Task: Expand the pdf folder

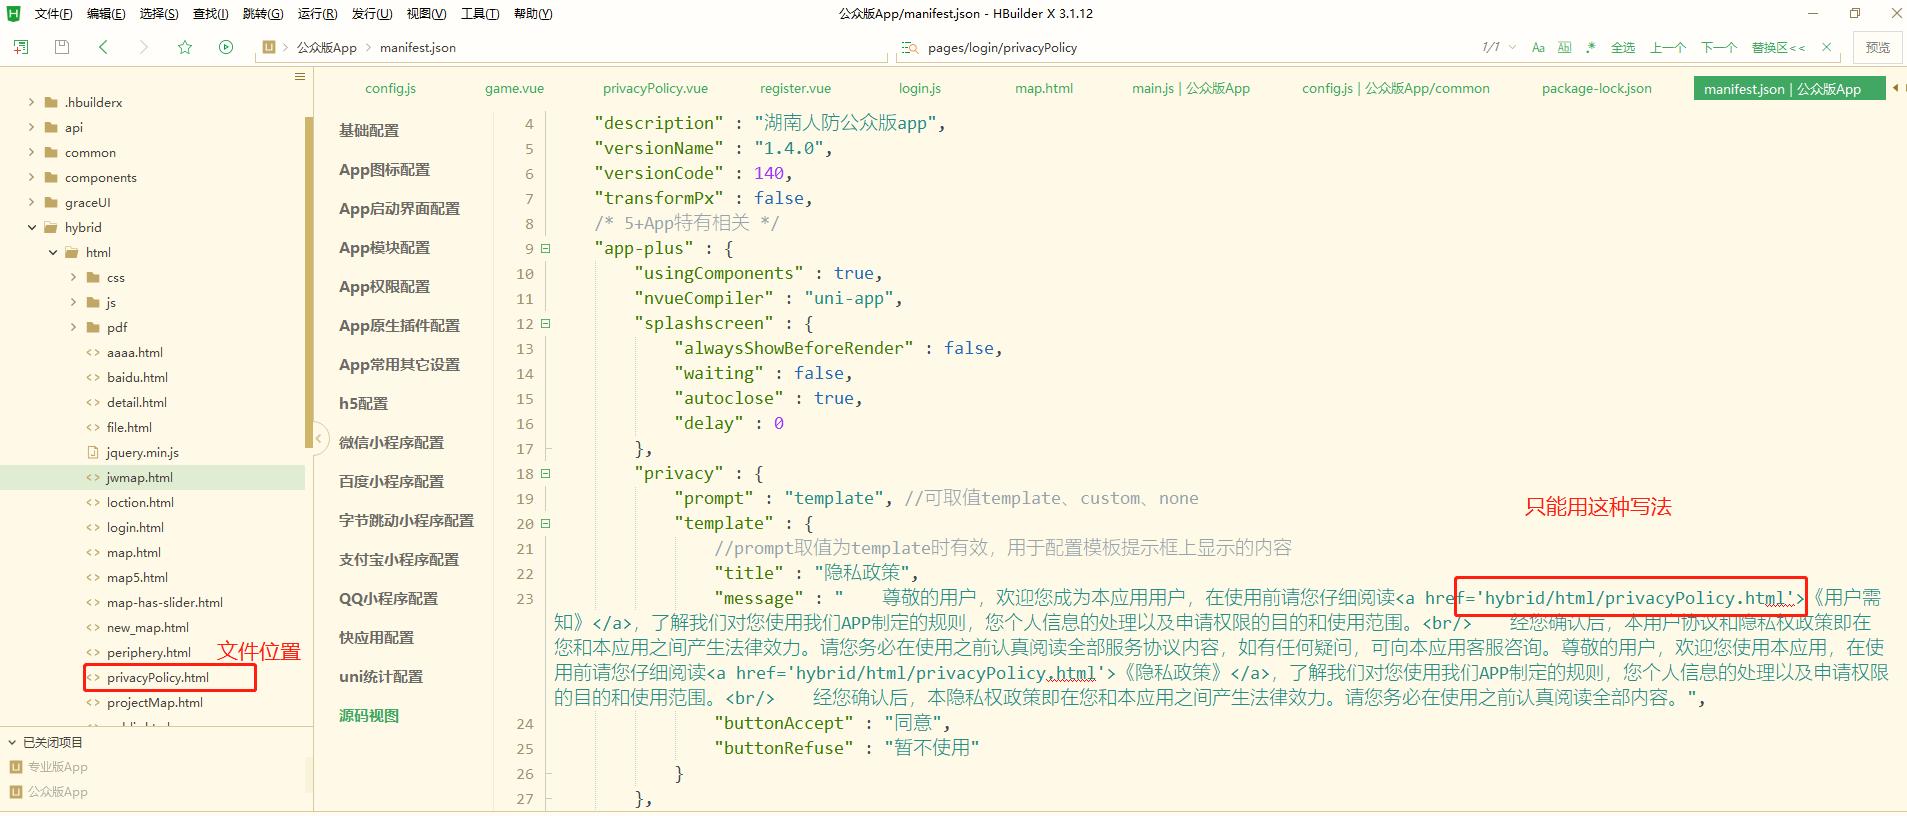Action: (73, 327)
